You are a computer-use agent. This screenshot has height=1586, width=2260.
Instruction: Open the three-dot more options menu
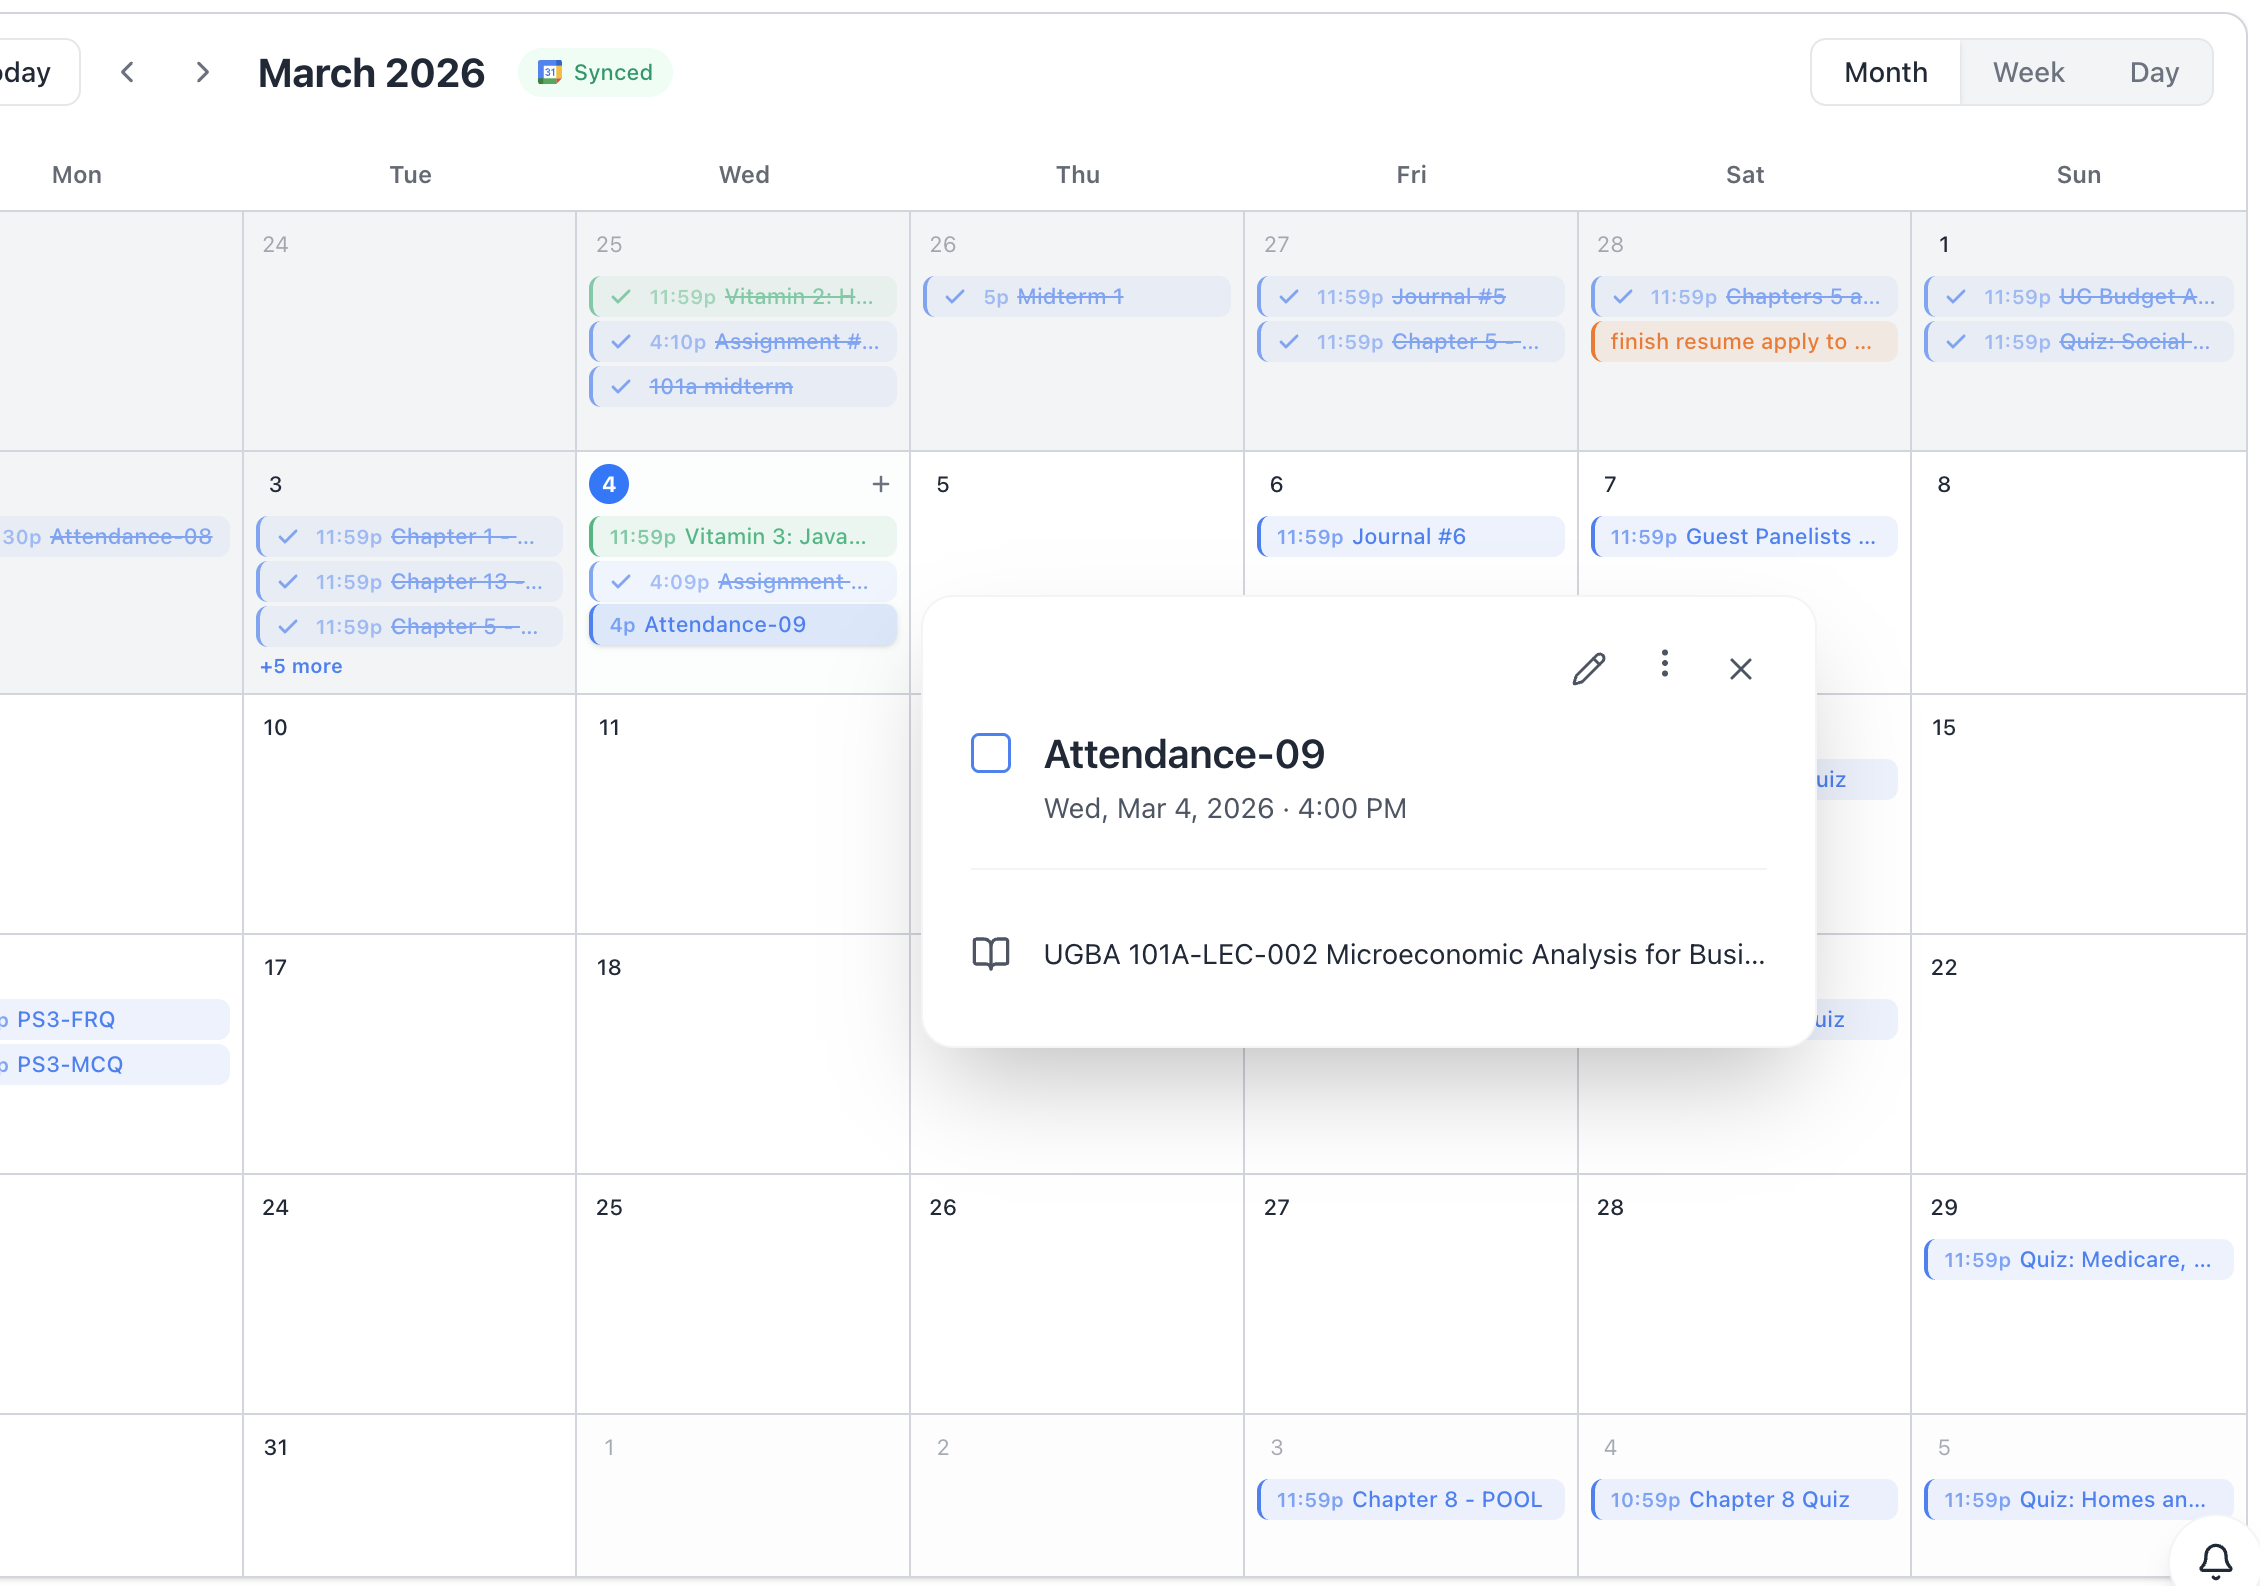pyautogui.click(x=1664, y=664)
